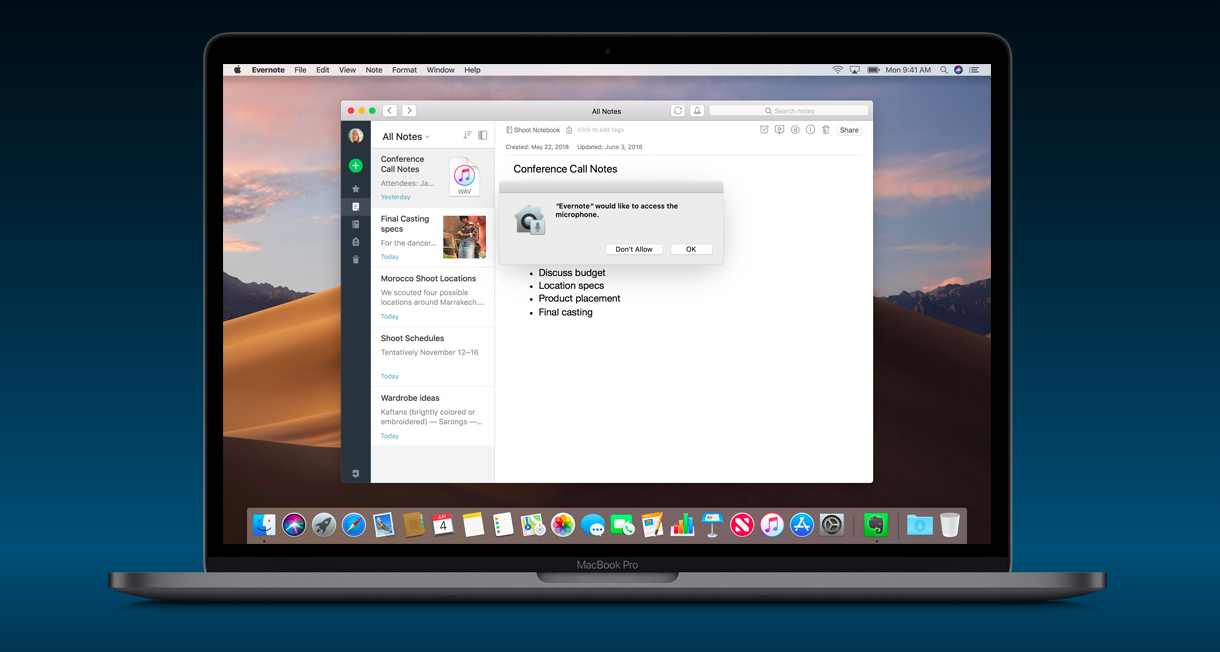
Task: Open Trash in Evernote sidebar
Action: click(355, 260)
